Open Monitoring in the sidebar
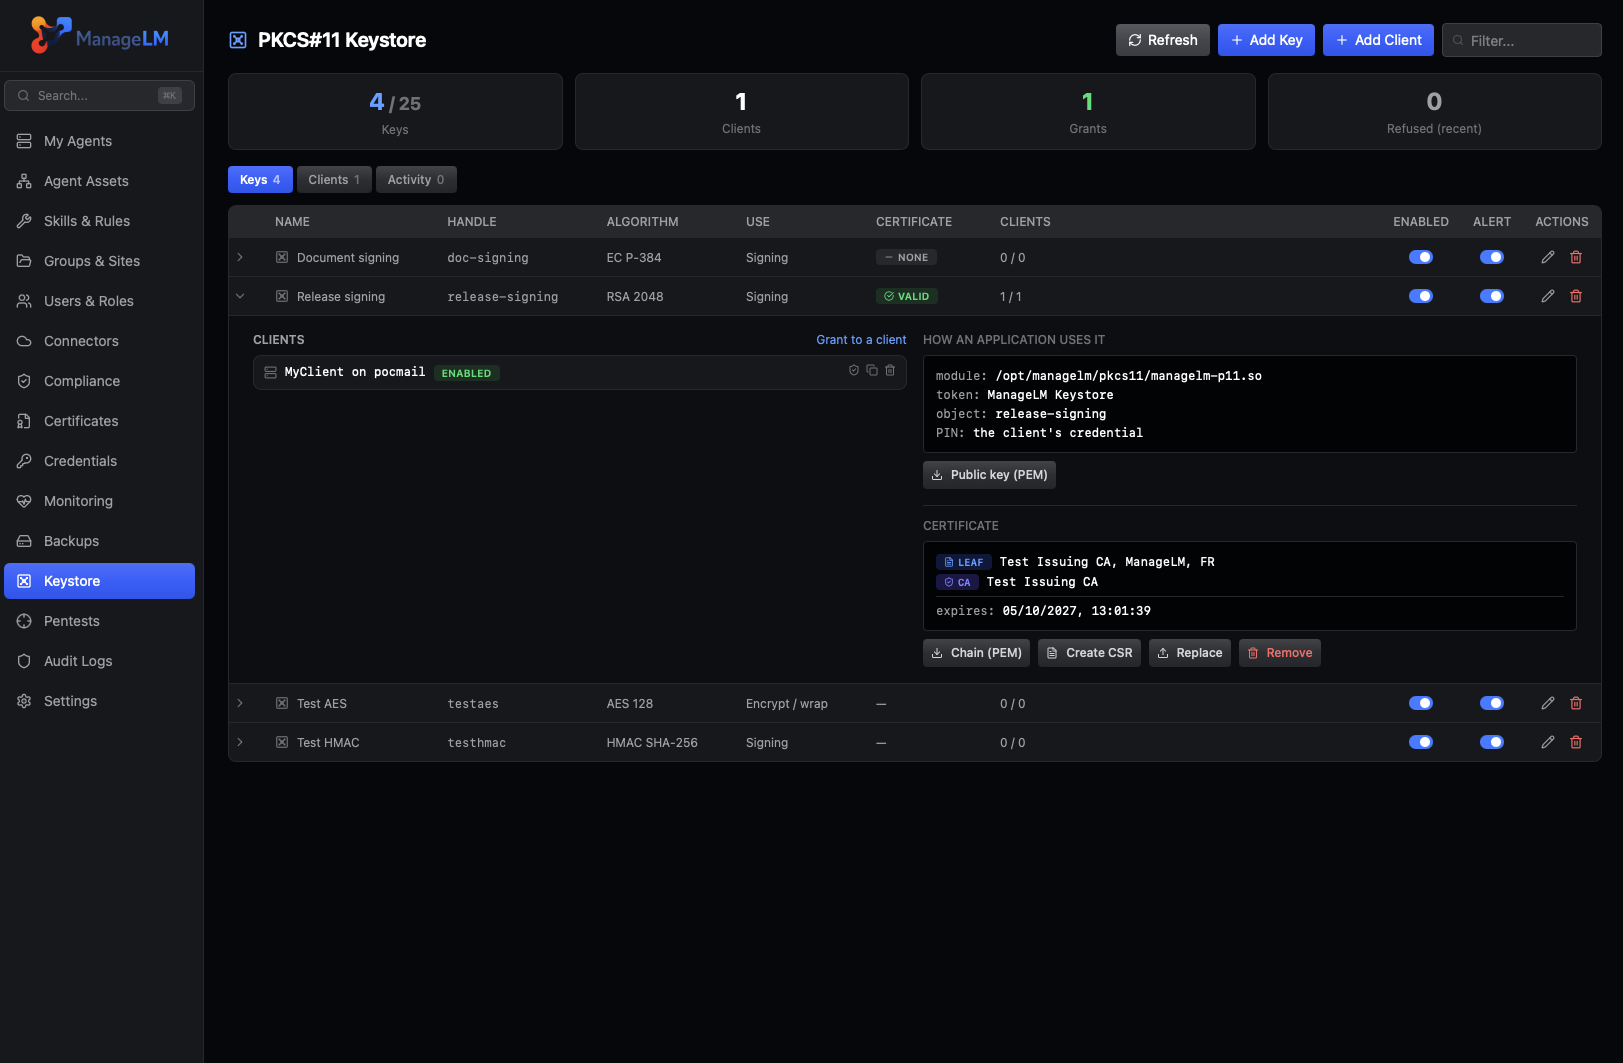This screenshot has height=1063, width=1623. click(x=99, y=501)
